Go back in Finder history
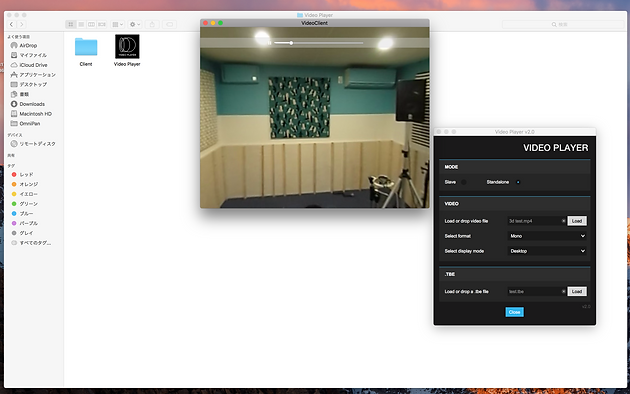 point(12,24)
